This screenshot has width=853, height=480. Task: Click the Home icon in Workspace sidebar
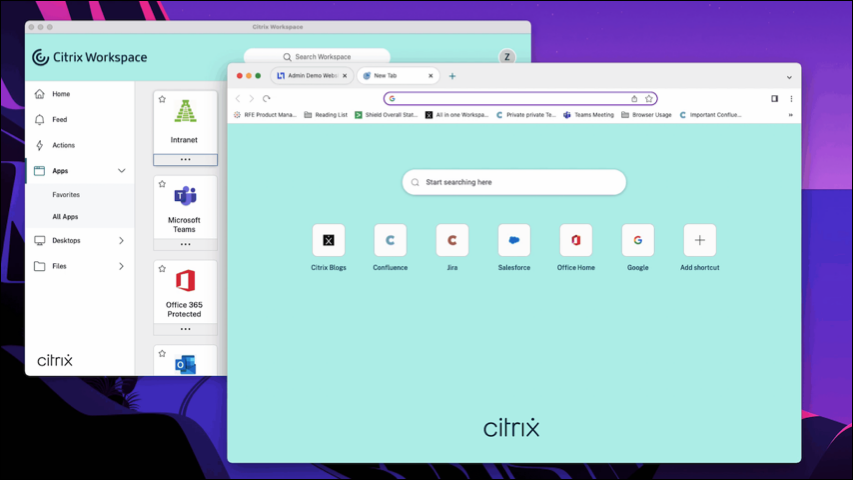tap(39, 94)
